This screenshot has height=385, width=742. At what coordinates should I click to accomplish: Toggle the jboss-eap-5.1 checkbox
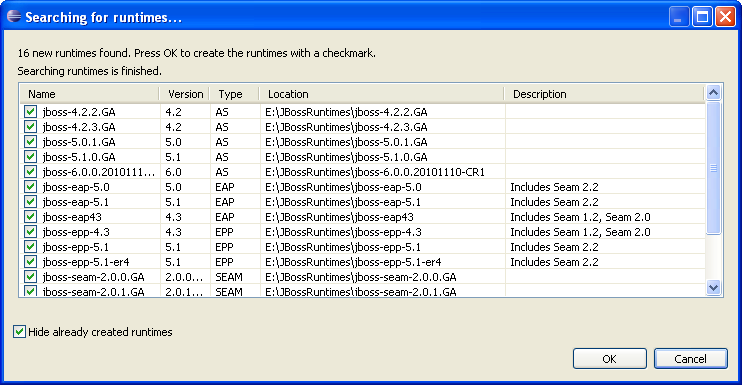pos(30,201)
